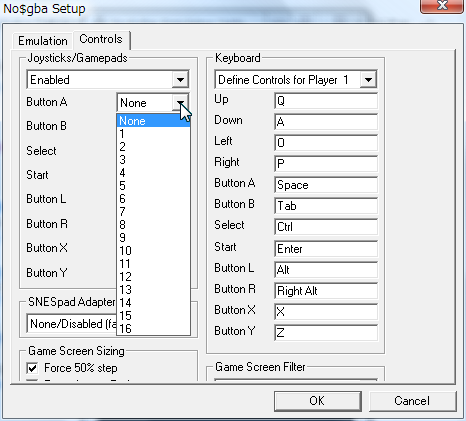This screenshot has height=421, width=466.
Task: Click the keyboard Down key field
Action: [x=326, y=122]
